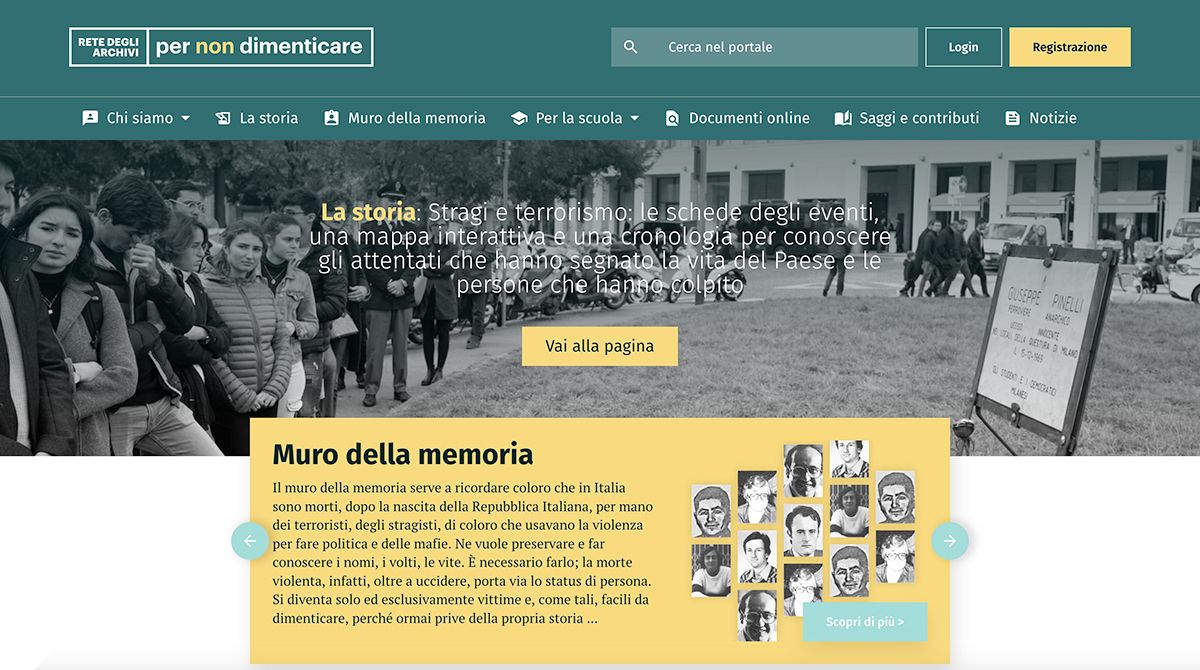
Task: Go to previous carousel slide arrow
Action: (x=250, y=541)
